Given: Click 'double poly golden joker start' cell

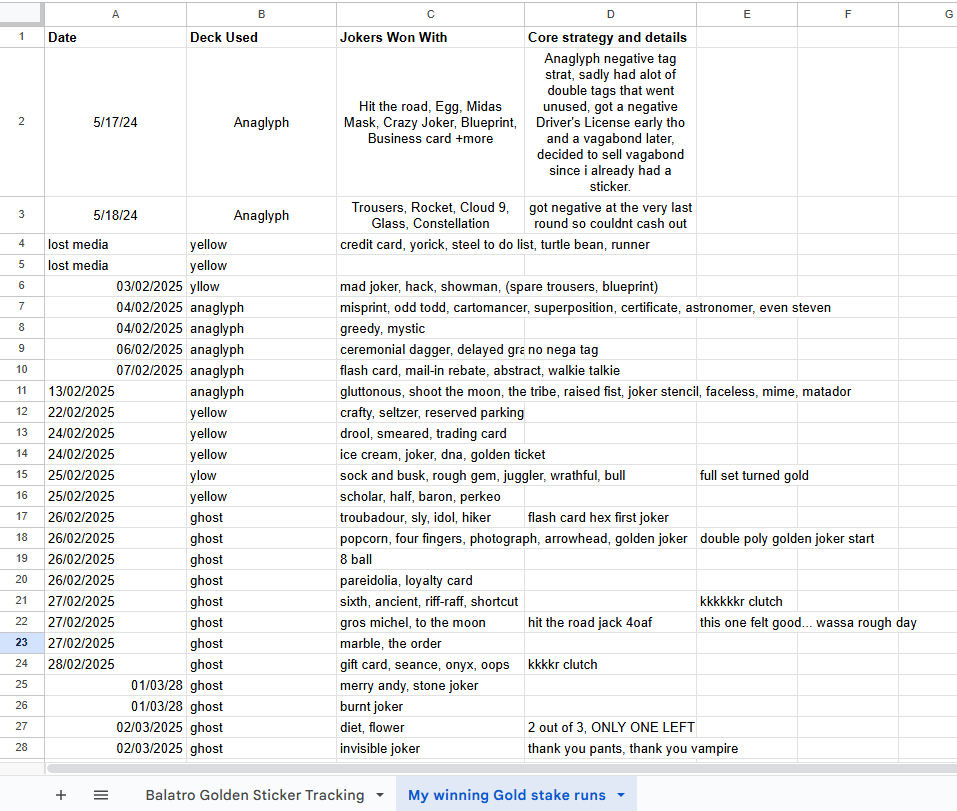Looking at the screenshot, I should [746, 538].
